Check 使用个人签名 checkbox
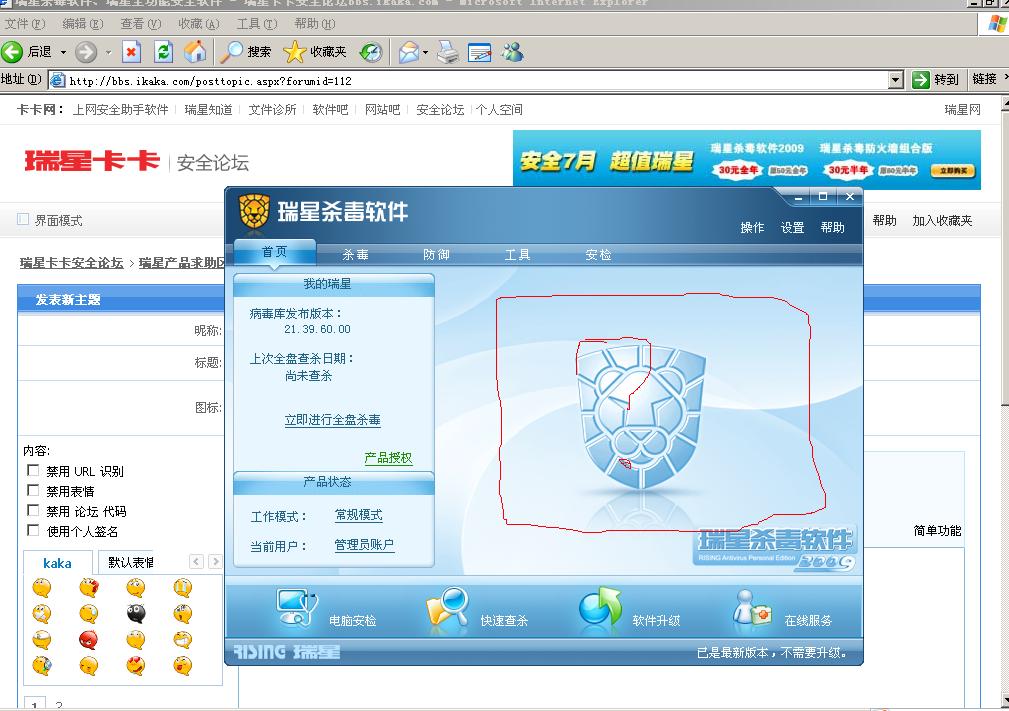 (x=33, y=530)
